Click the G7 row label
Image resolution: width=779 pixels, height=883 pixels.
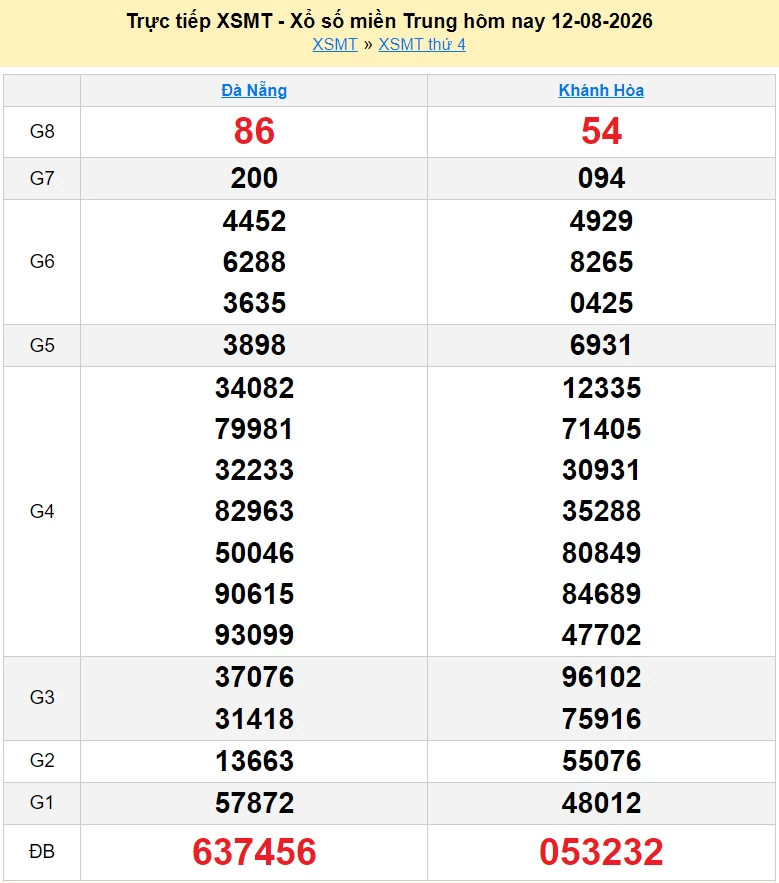42,179
